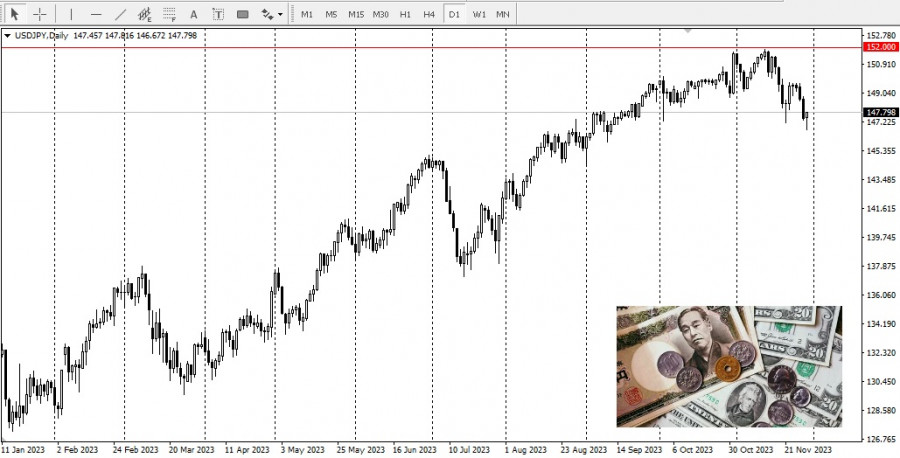Viewport: 900px width, 458px height.
Task: Switch chart to MN monthly timeframe
Action: tap(503, 14)
